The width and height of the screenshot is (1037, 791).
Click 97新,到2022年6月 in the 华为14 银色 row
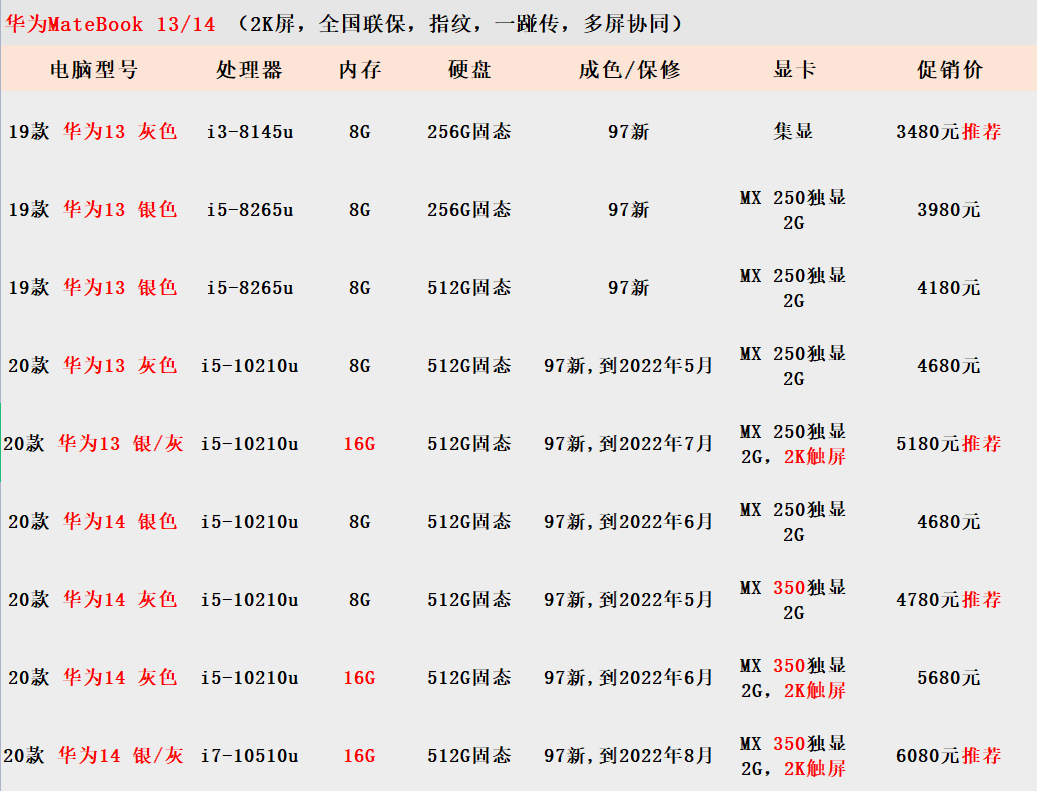(x=628, y=521)
